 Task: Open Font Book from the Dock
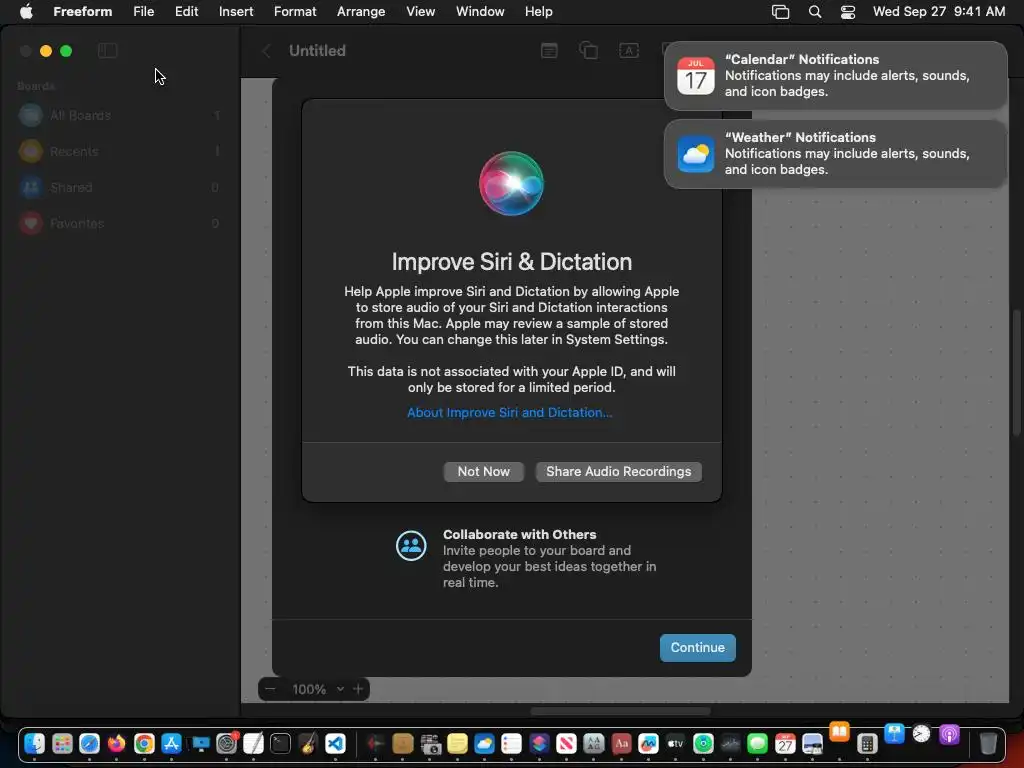coord(594,744)
